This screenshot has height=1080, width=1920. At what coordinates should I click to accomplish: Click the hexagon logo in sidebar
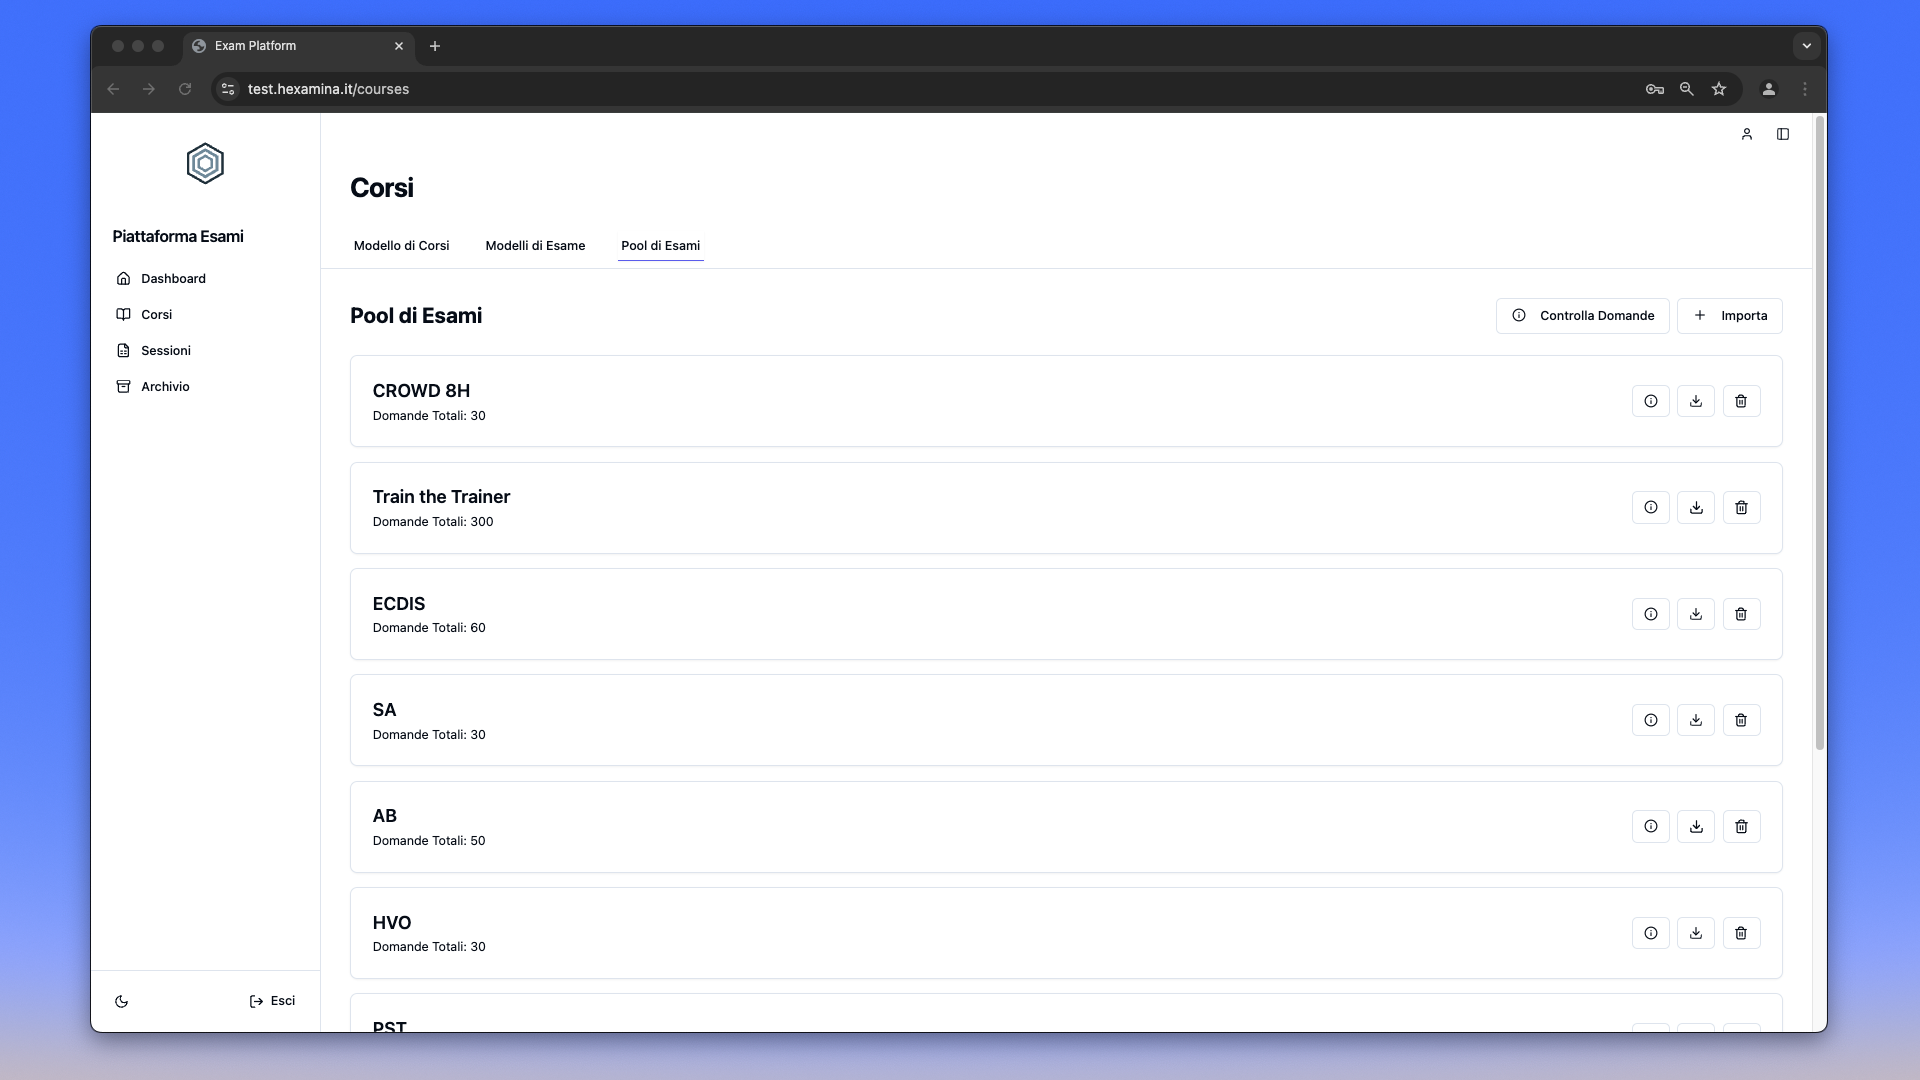pyautogui.click(x=205, y=164)
